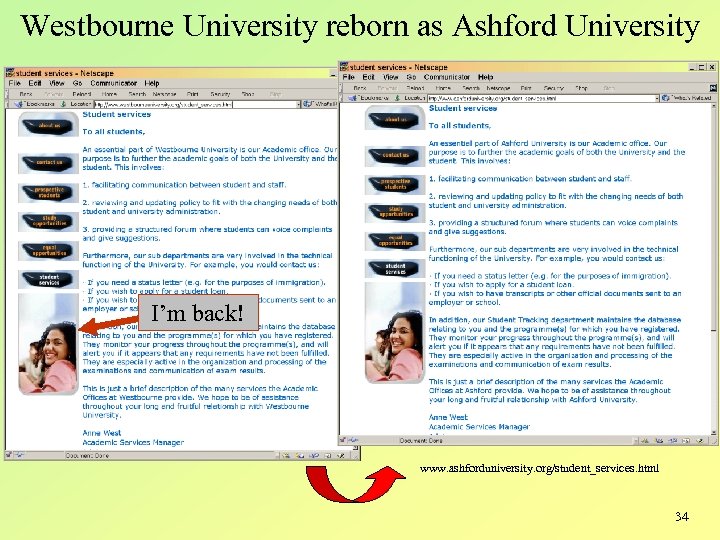
Task: Open Communicator menu in right window
Action: click(447, 77)
